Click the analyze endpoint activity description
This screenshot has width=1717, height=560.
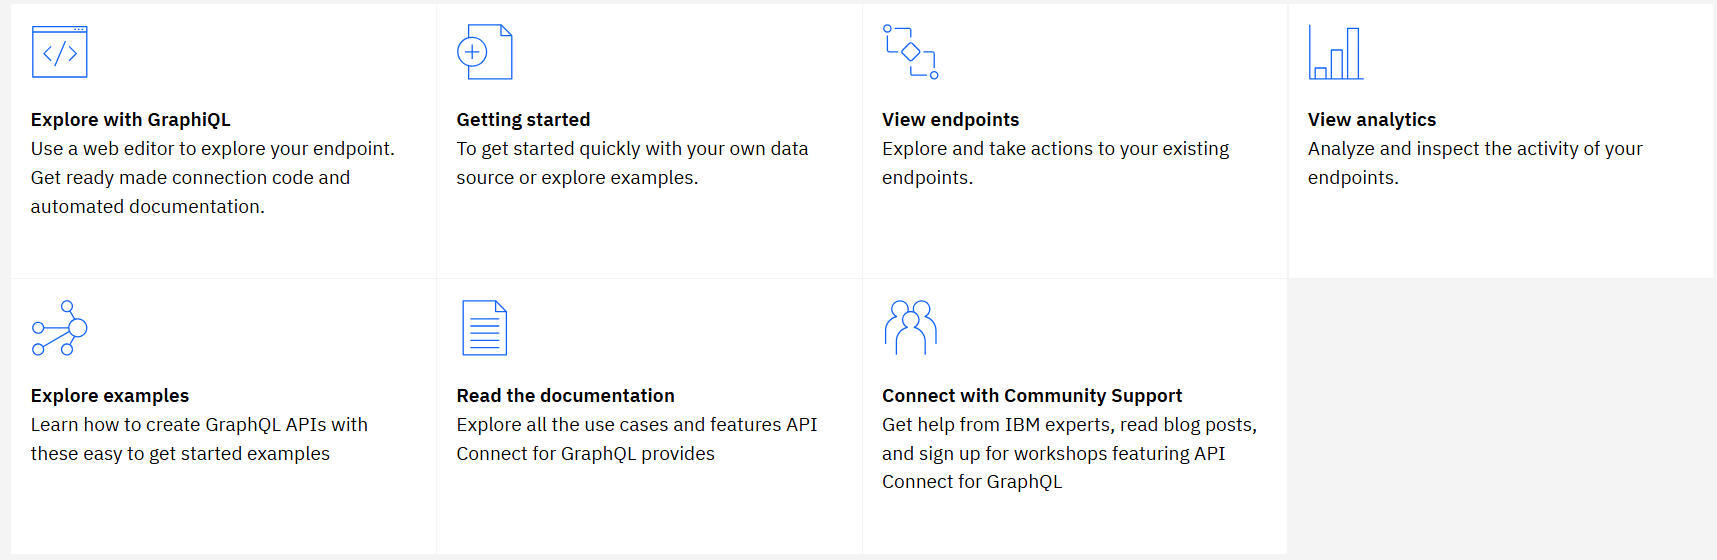1474,163
